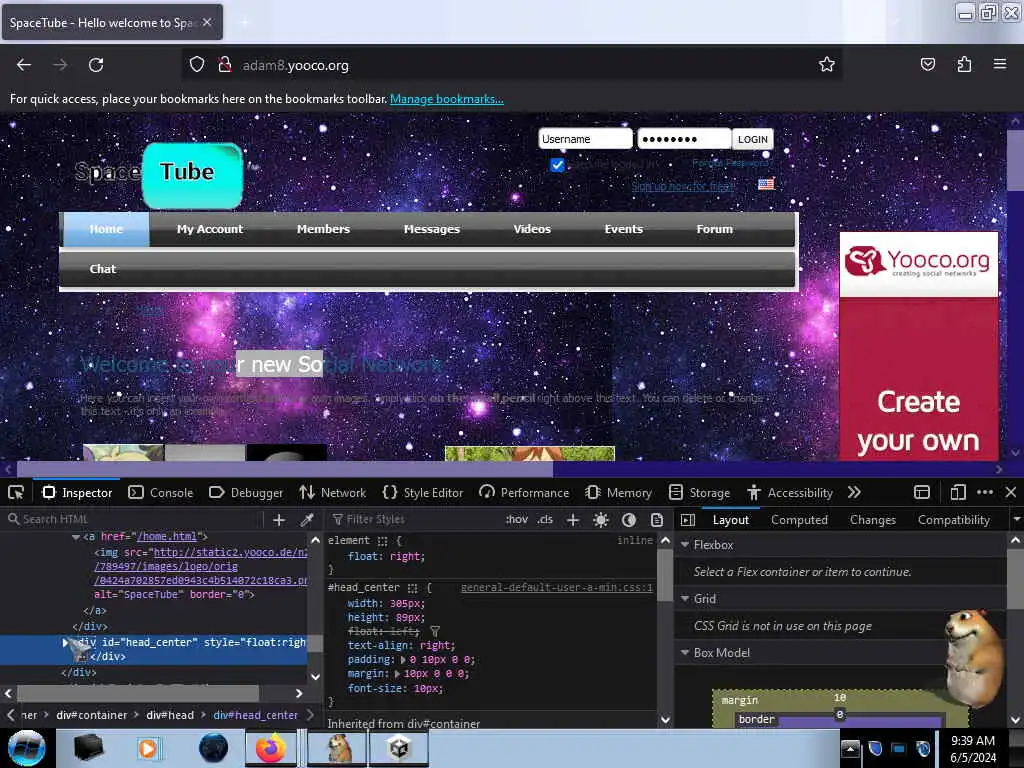Image resolution: width=1024 pixels, height=768 pixels.
Task: Expand the div#head_center node
Action: tap(65, 643)
